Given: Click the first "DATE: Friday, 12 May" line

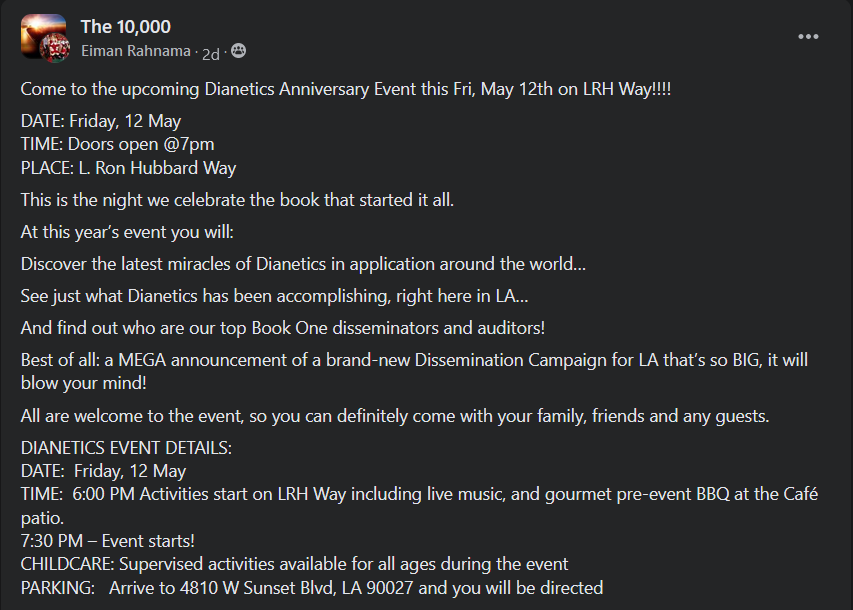Looking at the screenshot, I should click(x=101, y=121).
